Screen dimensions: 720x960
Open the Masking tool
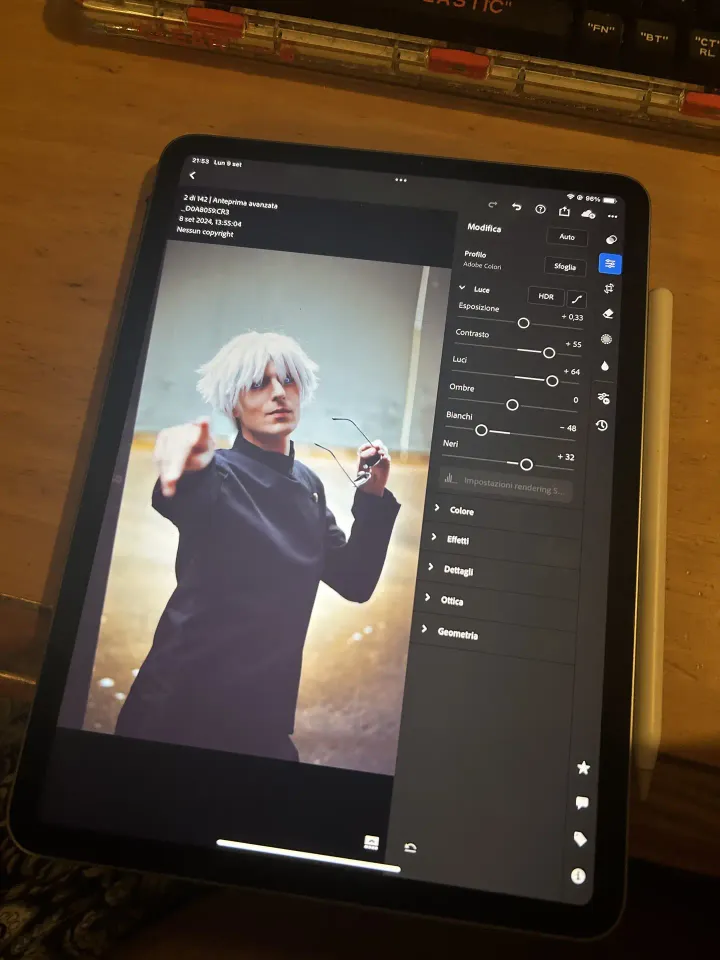point(606,339)
